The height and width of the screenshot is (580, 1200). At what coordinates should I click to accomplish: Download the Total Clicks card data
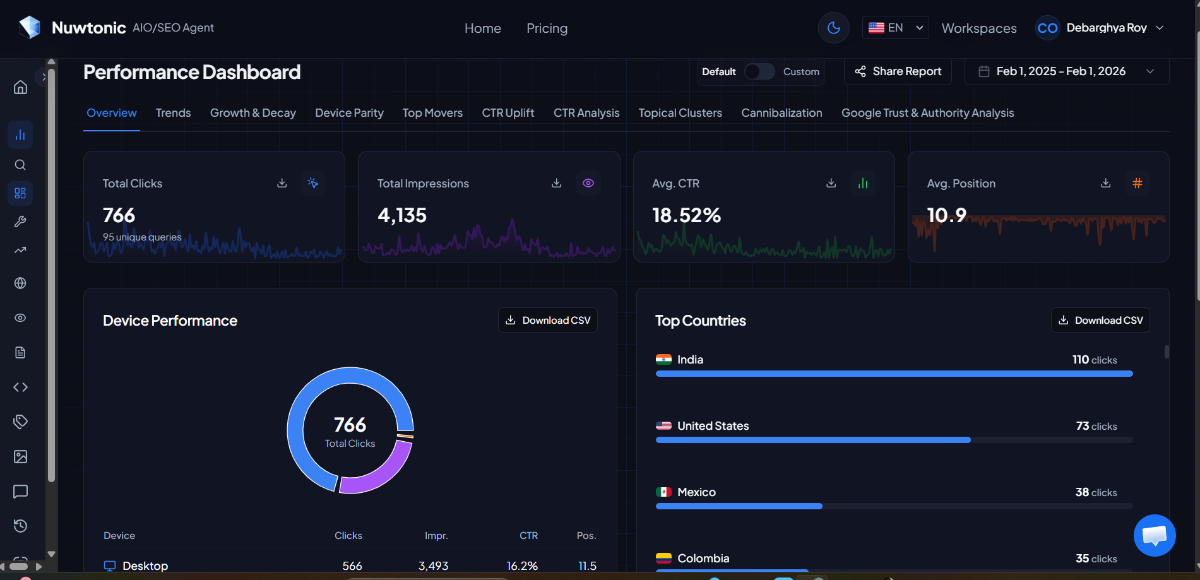click(282, 183)
